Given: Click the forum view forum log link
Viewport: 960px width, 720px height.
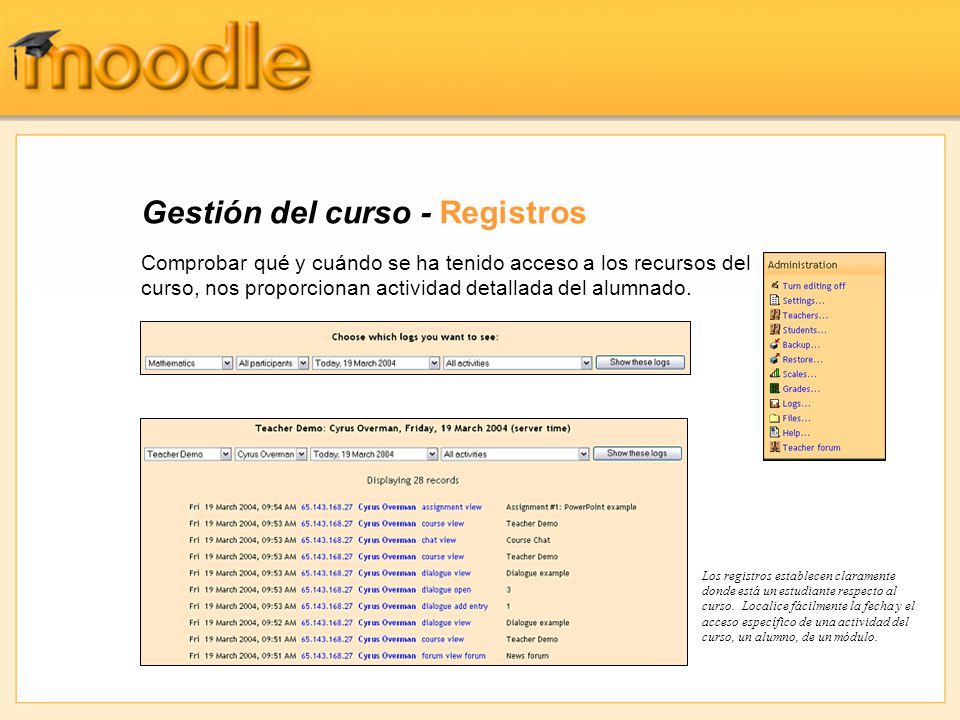Looking at the screenshot, I should [x=453, y=656].
